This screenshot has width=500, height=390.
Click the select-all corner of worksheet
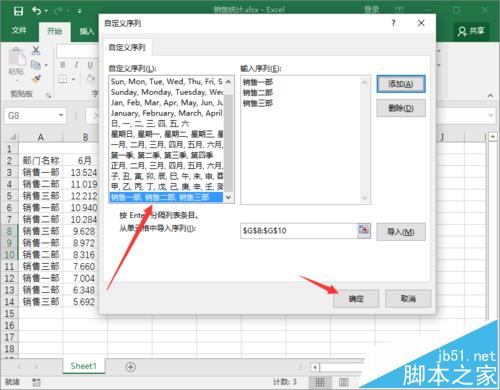(x=12, y=137)
